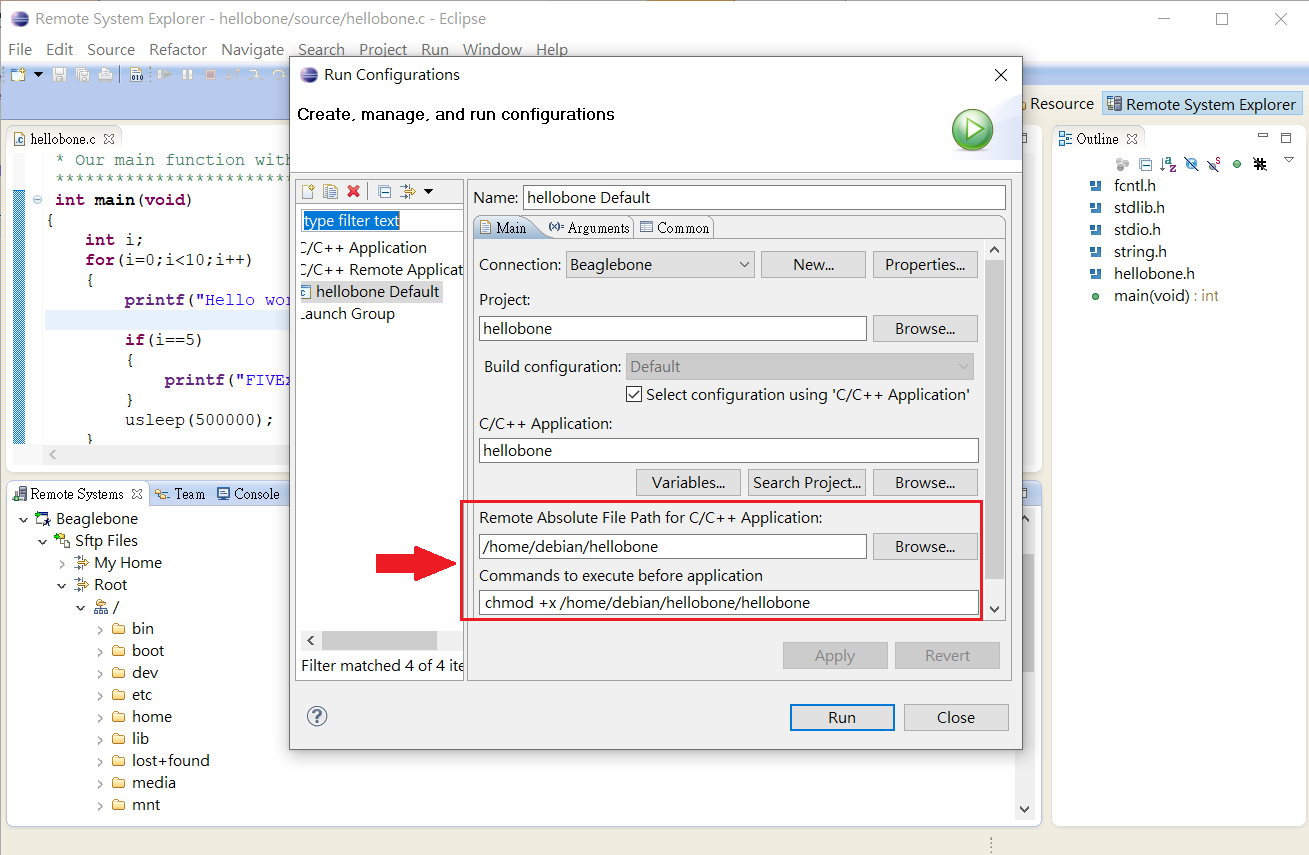Click the New file toolbar icon in Eclipse
The height and width of the screenshot is (855, 1309).
tap(19, 74)
